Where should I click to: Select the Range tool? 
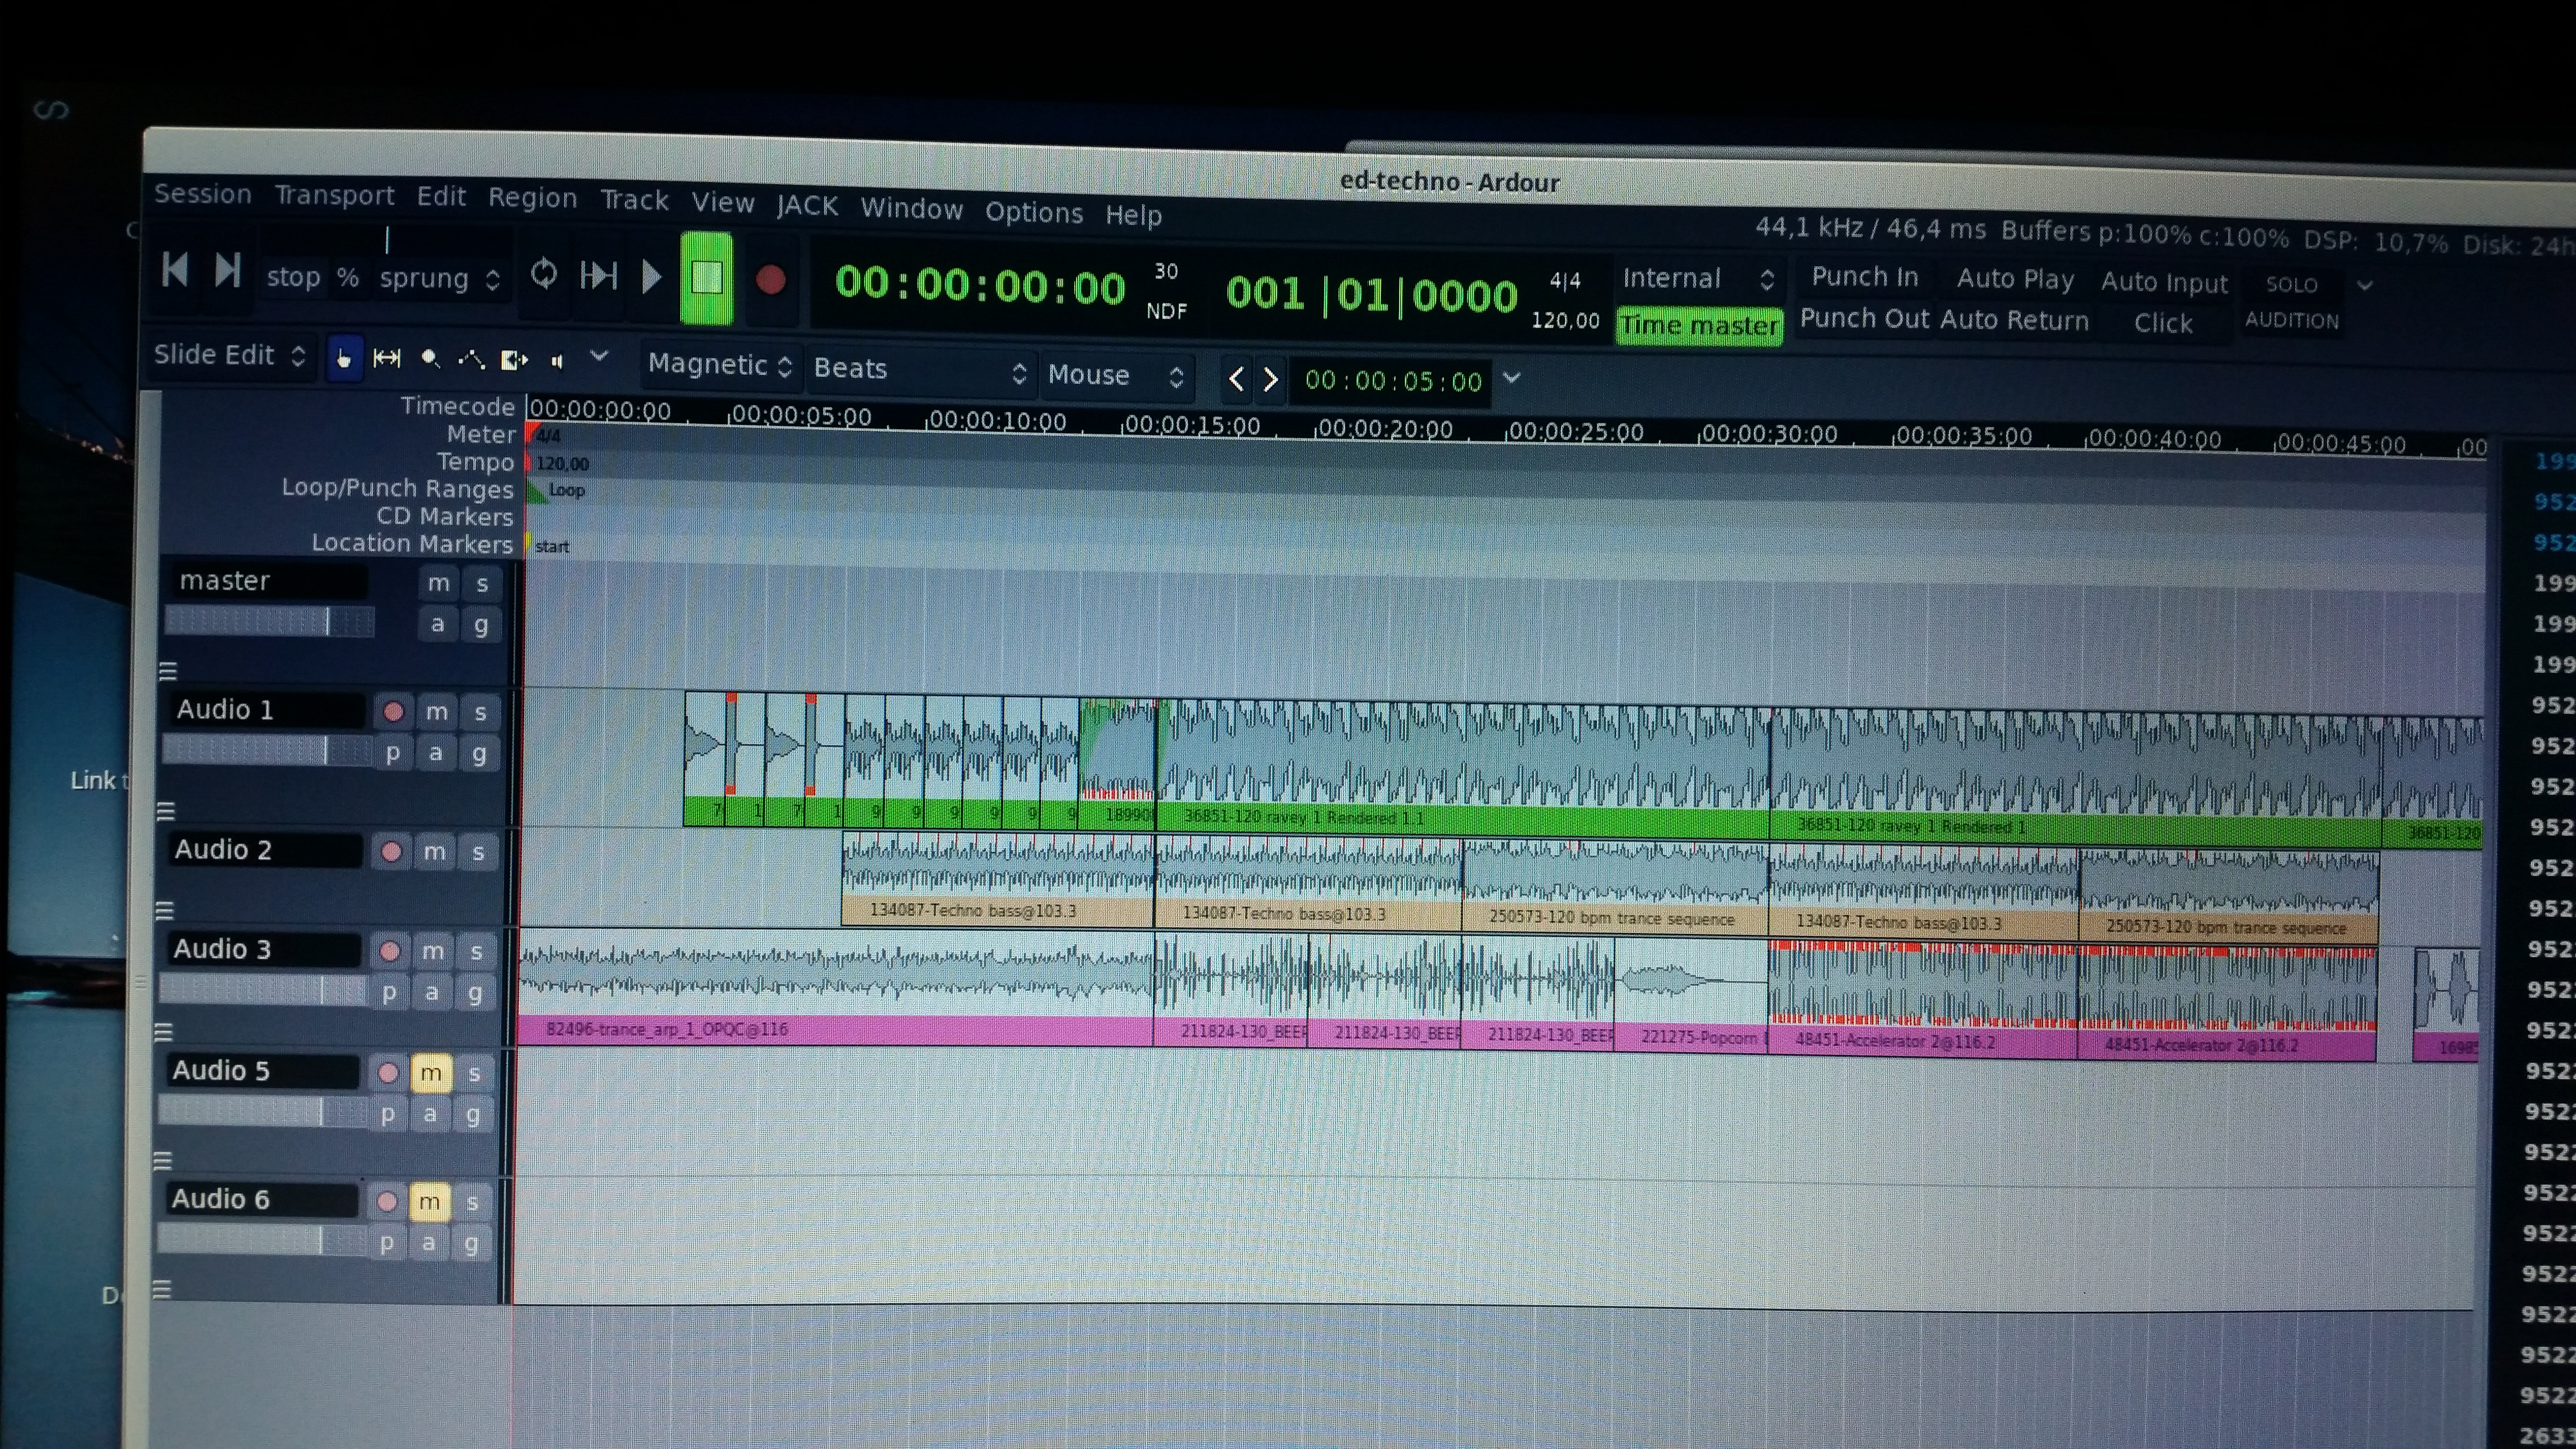386,358
